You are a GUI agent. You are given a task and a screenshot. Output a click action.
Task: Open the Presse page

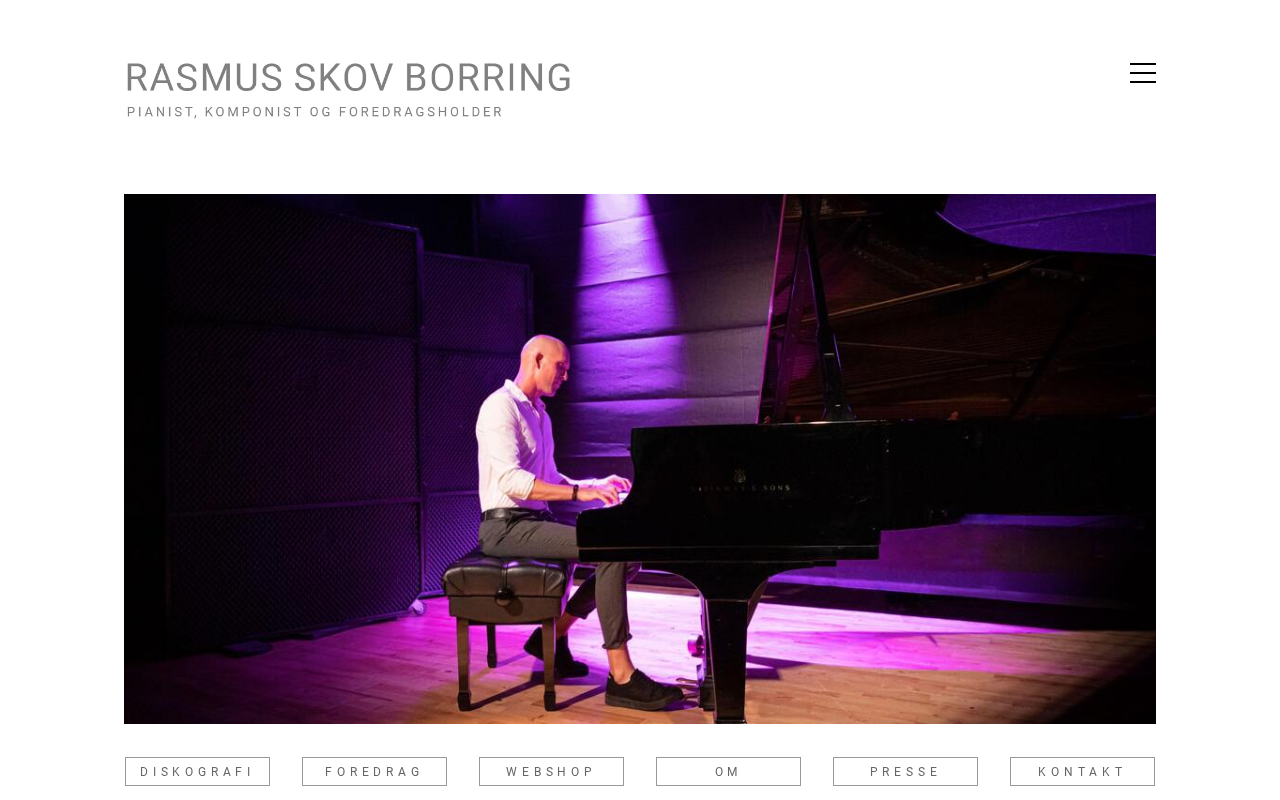[905, 772]
